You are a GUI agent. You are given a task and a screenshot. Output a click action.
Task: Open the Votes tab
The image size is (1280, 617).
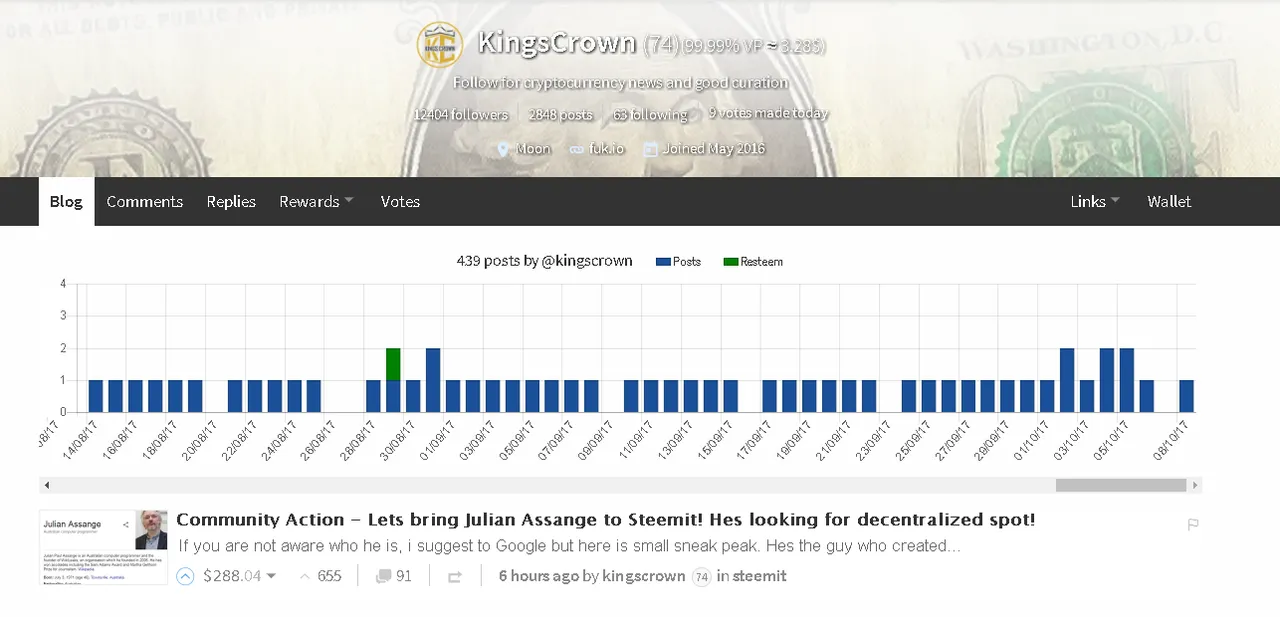400,201
